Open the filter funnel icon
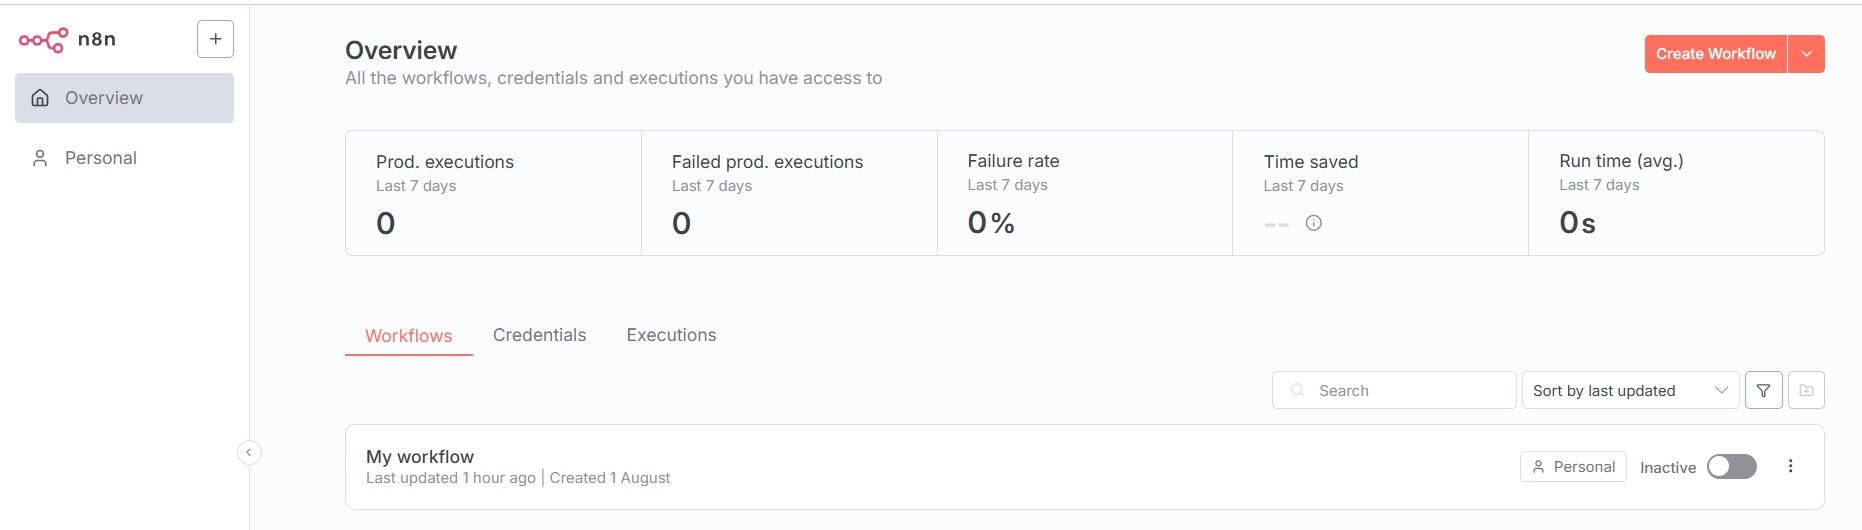 pyautogui.click(x=1763, y=390)
